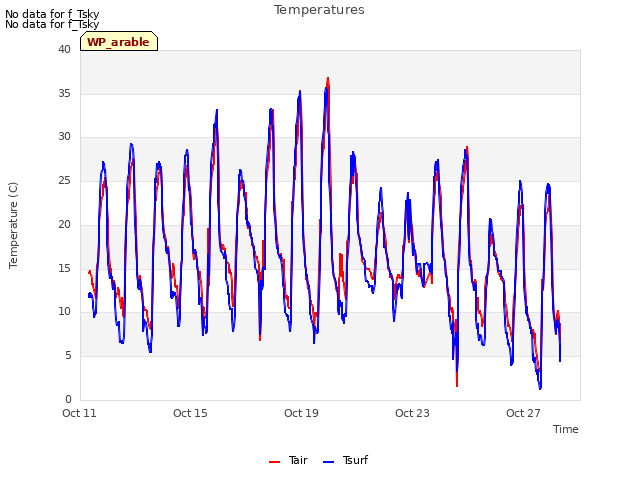This screenshot has height=480, width=640.
Task: Click the 25 y-axis tick label
Action: click(x=64, y=180)
